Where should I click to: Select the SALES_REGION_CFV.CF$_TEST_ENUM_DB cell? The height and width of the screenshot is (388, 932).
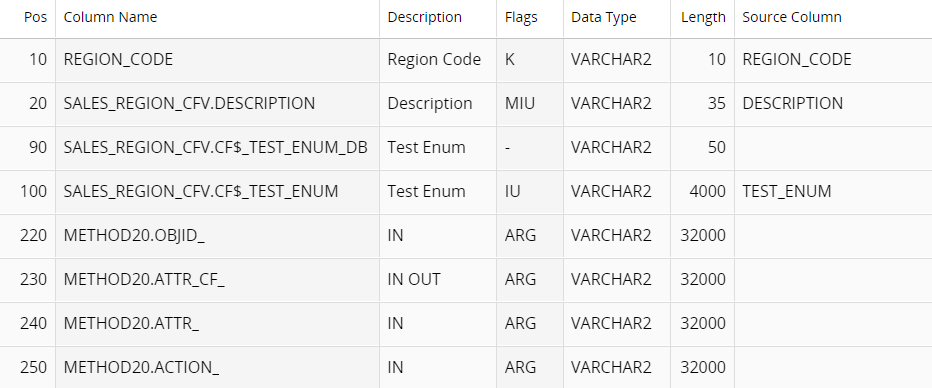tap(218, 147)
